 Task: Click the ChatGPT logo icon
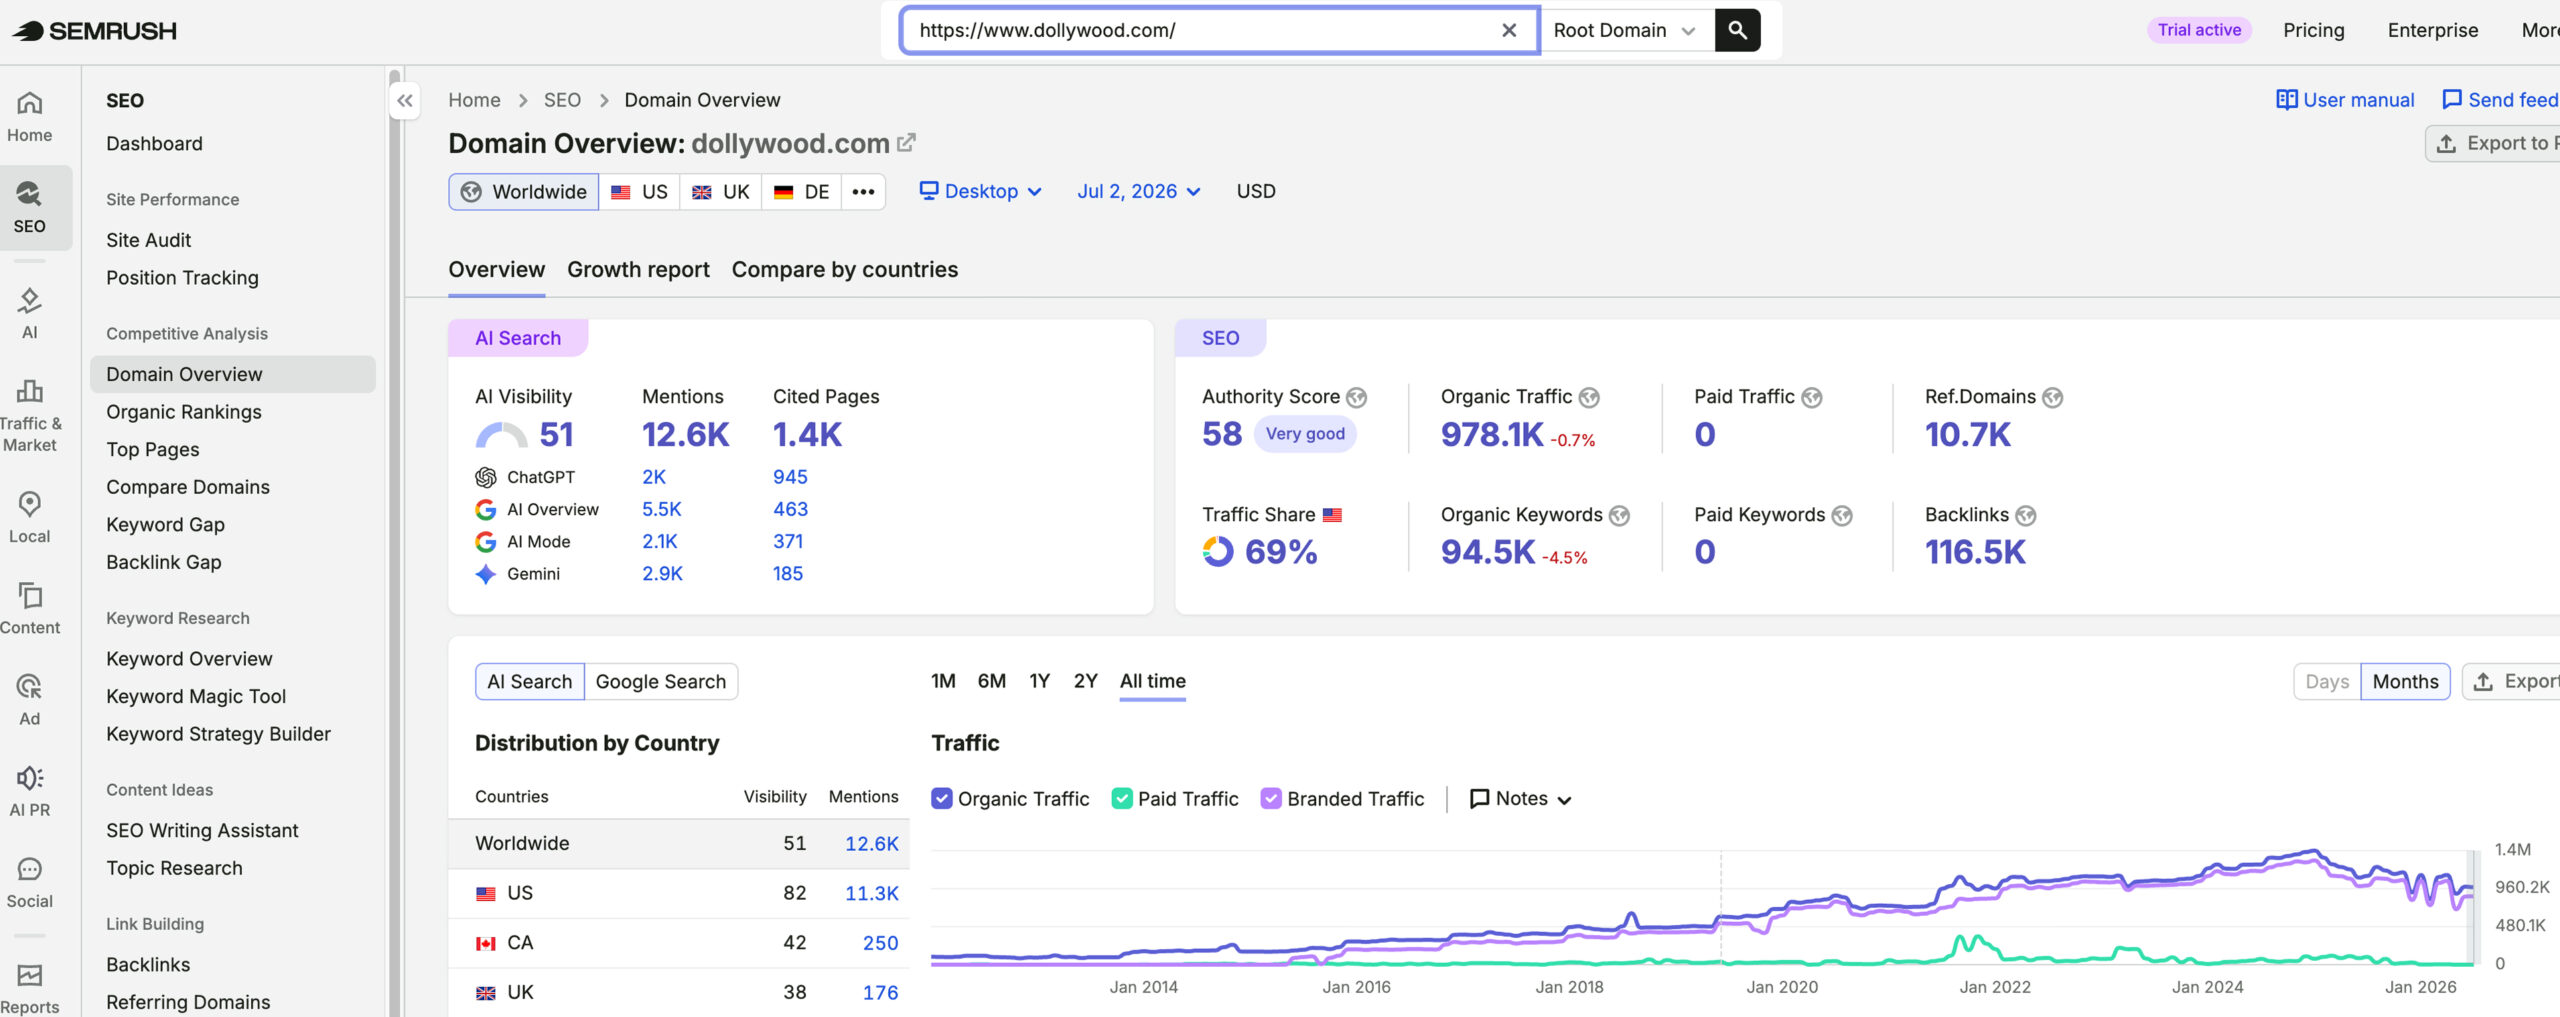coord(486,477)
